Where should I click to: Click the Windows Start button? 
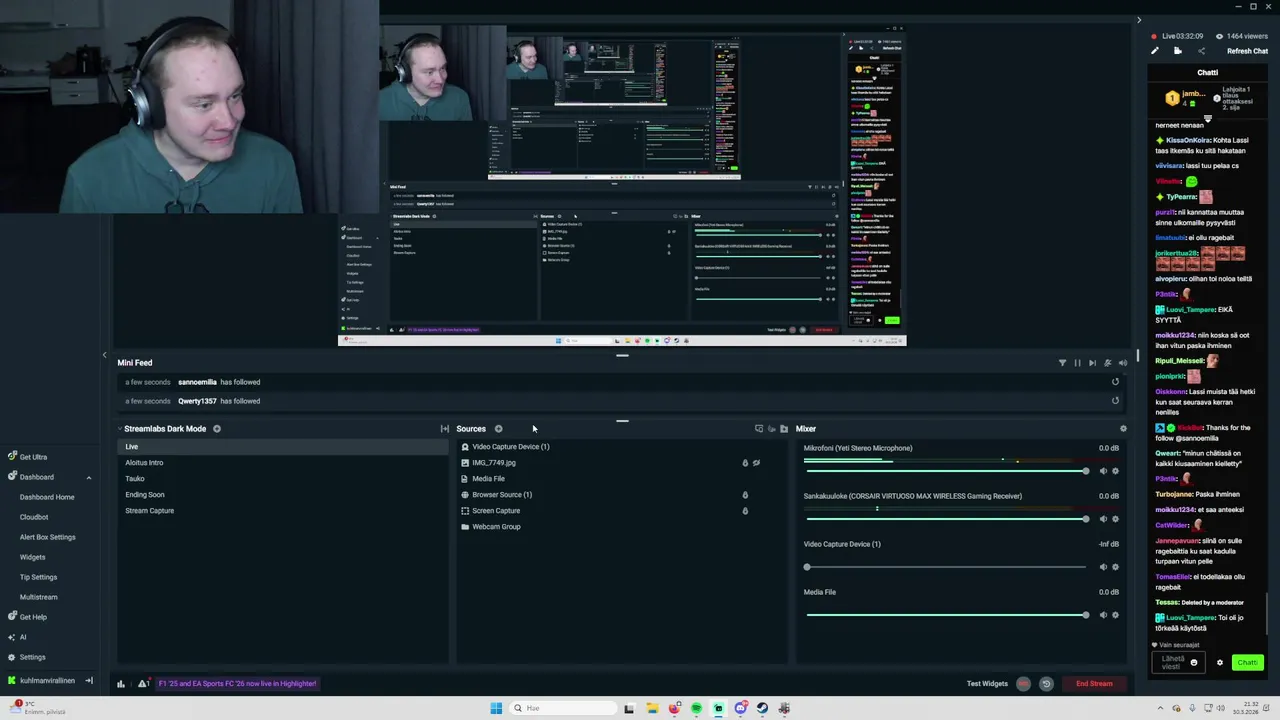pos(496,708)
